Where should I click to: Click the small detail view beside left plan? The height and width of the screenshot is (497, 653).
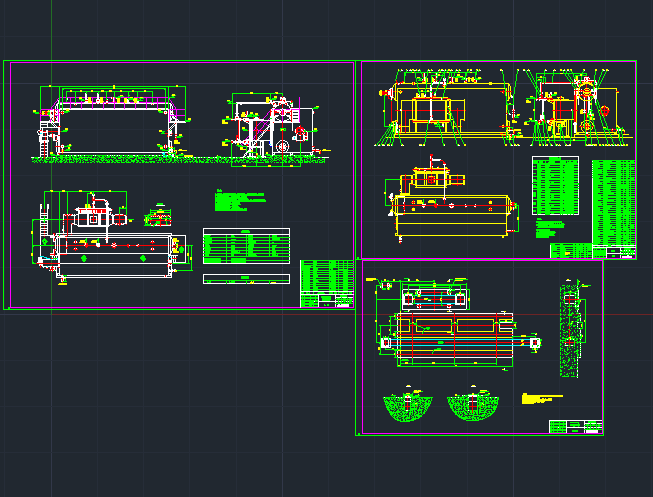[x=155, y=216]
